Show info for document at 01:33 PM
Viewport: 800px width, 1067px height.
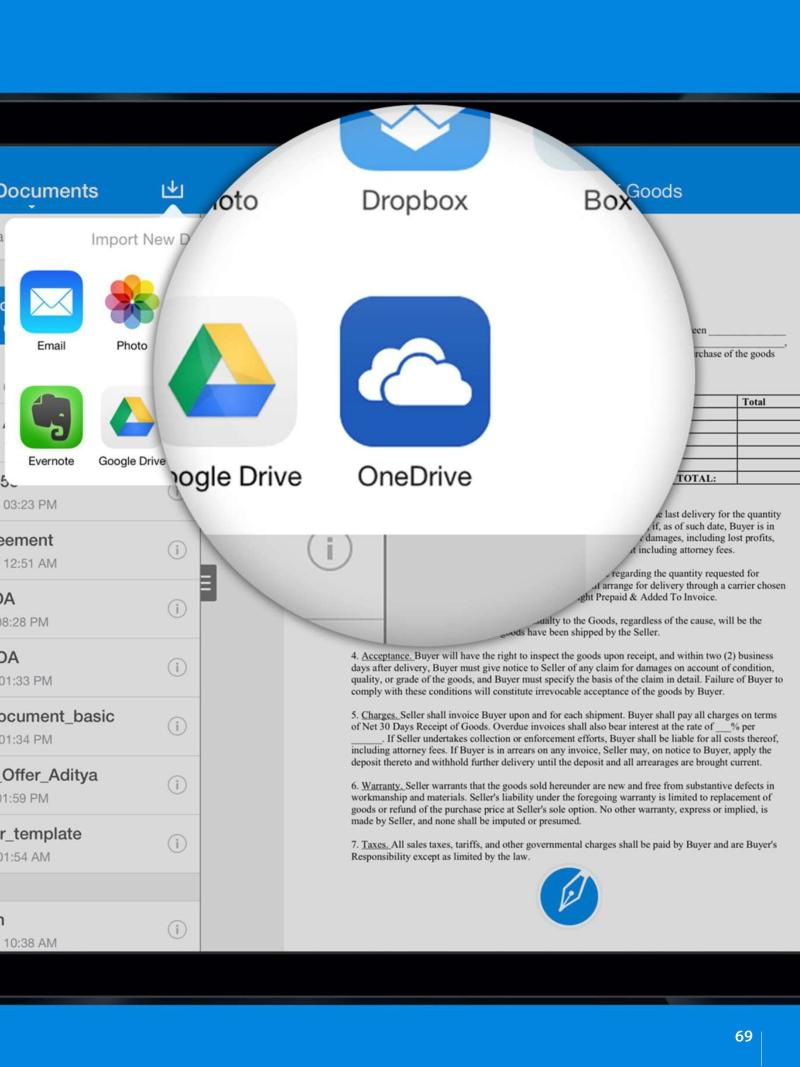tap(177, 668)
